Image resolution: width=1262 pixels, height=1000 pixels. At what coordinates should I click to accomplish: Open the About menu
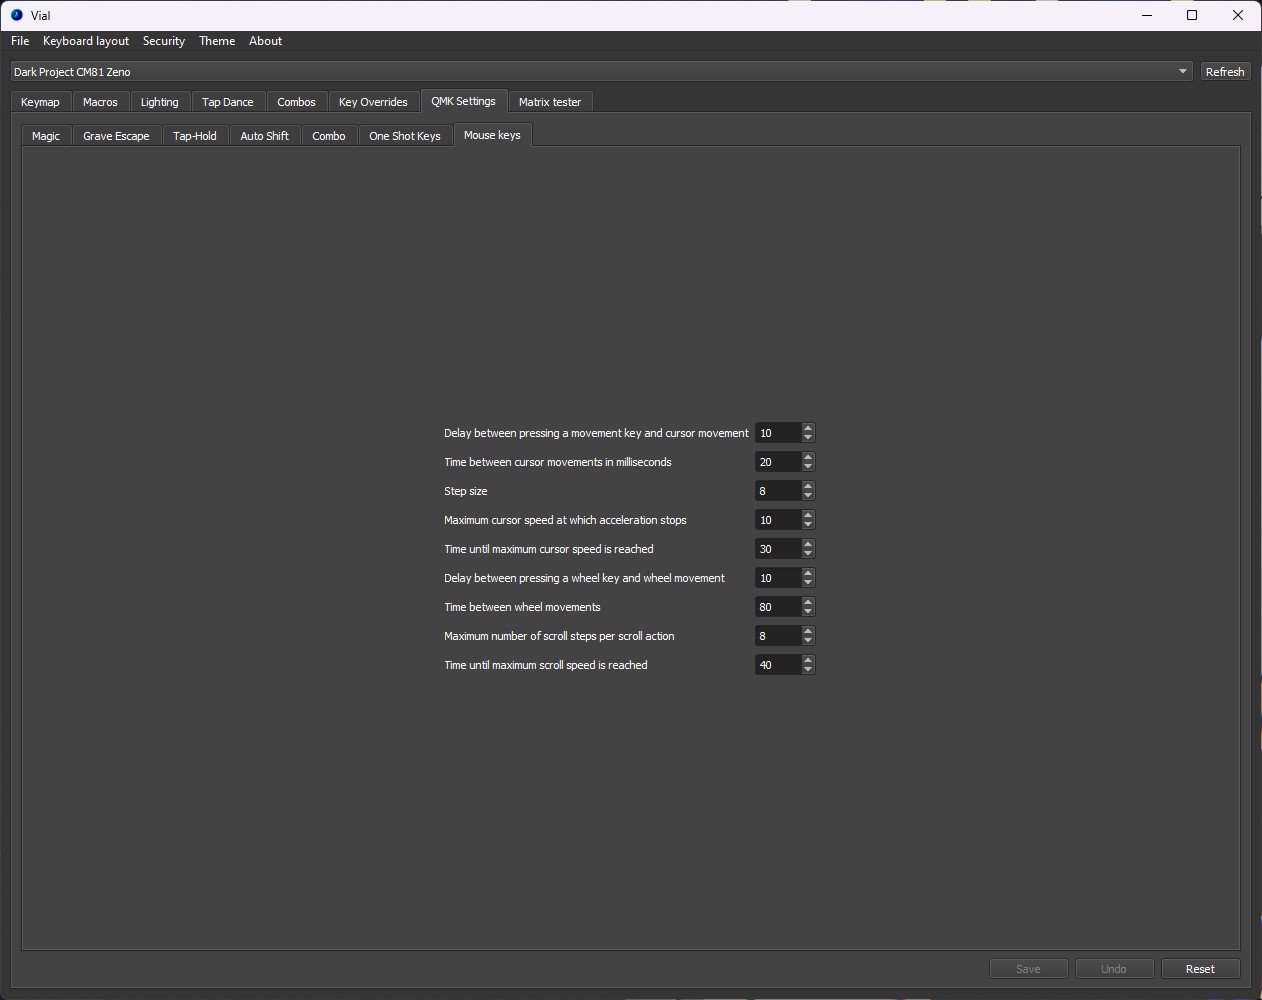tap(266, 41)
